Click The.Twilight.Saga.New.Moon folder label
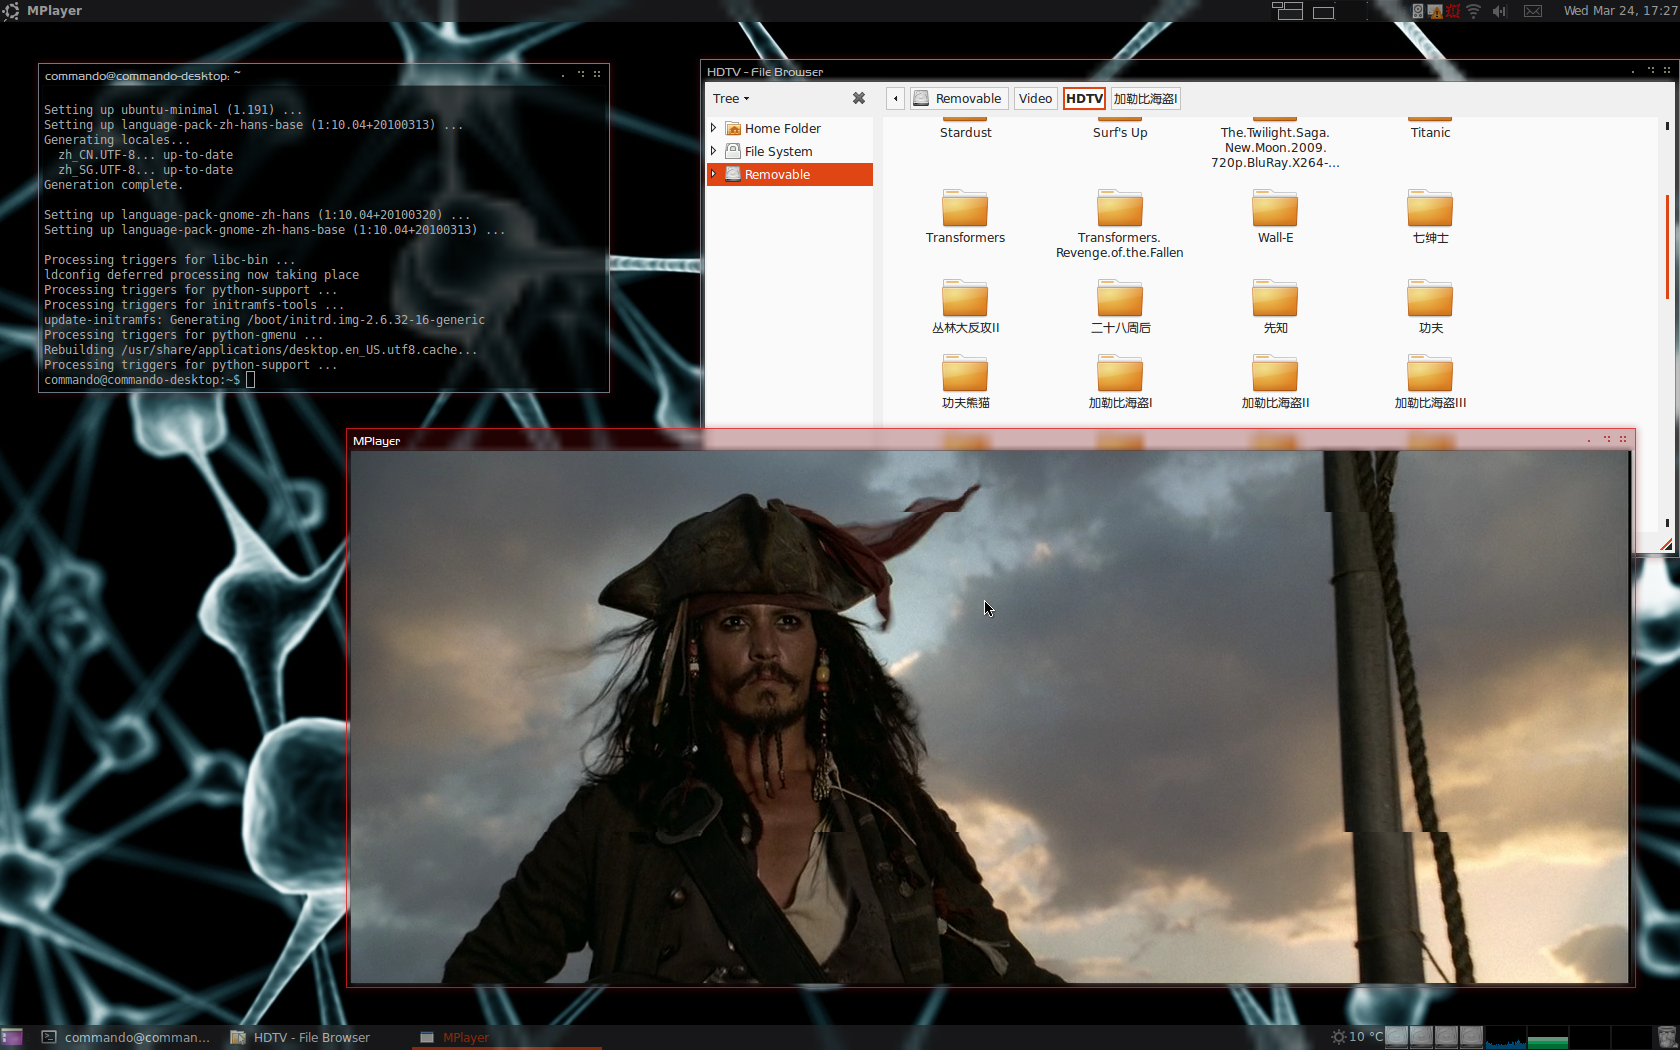Screen dimensions: 1680x1050 [x=1275, y=147]
